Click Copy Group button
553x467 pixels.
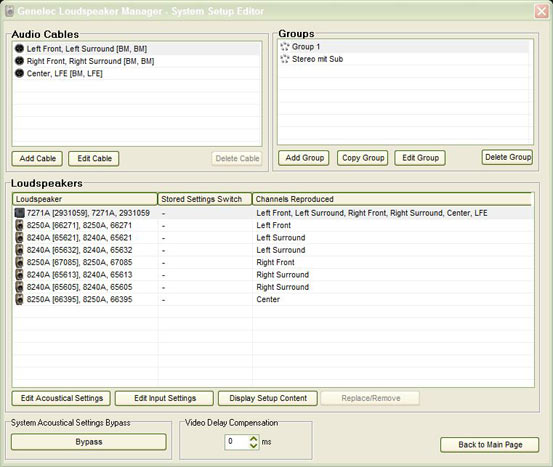363,158
